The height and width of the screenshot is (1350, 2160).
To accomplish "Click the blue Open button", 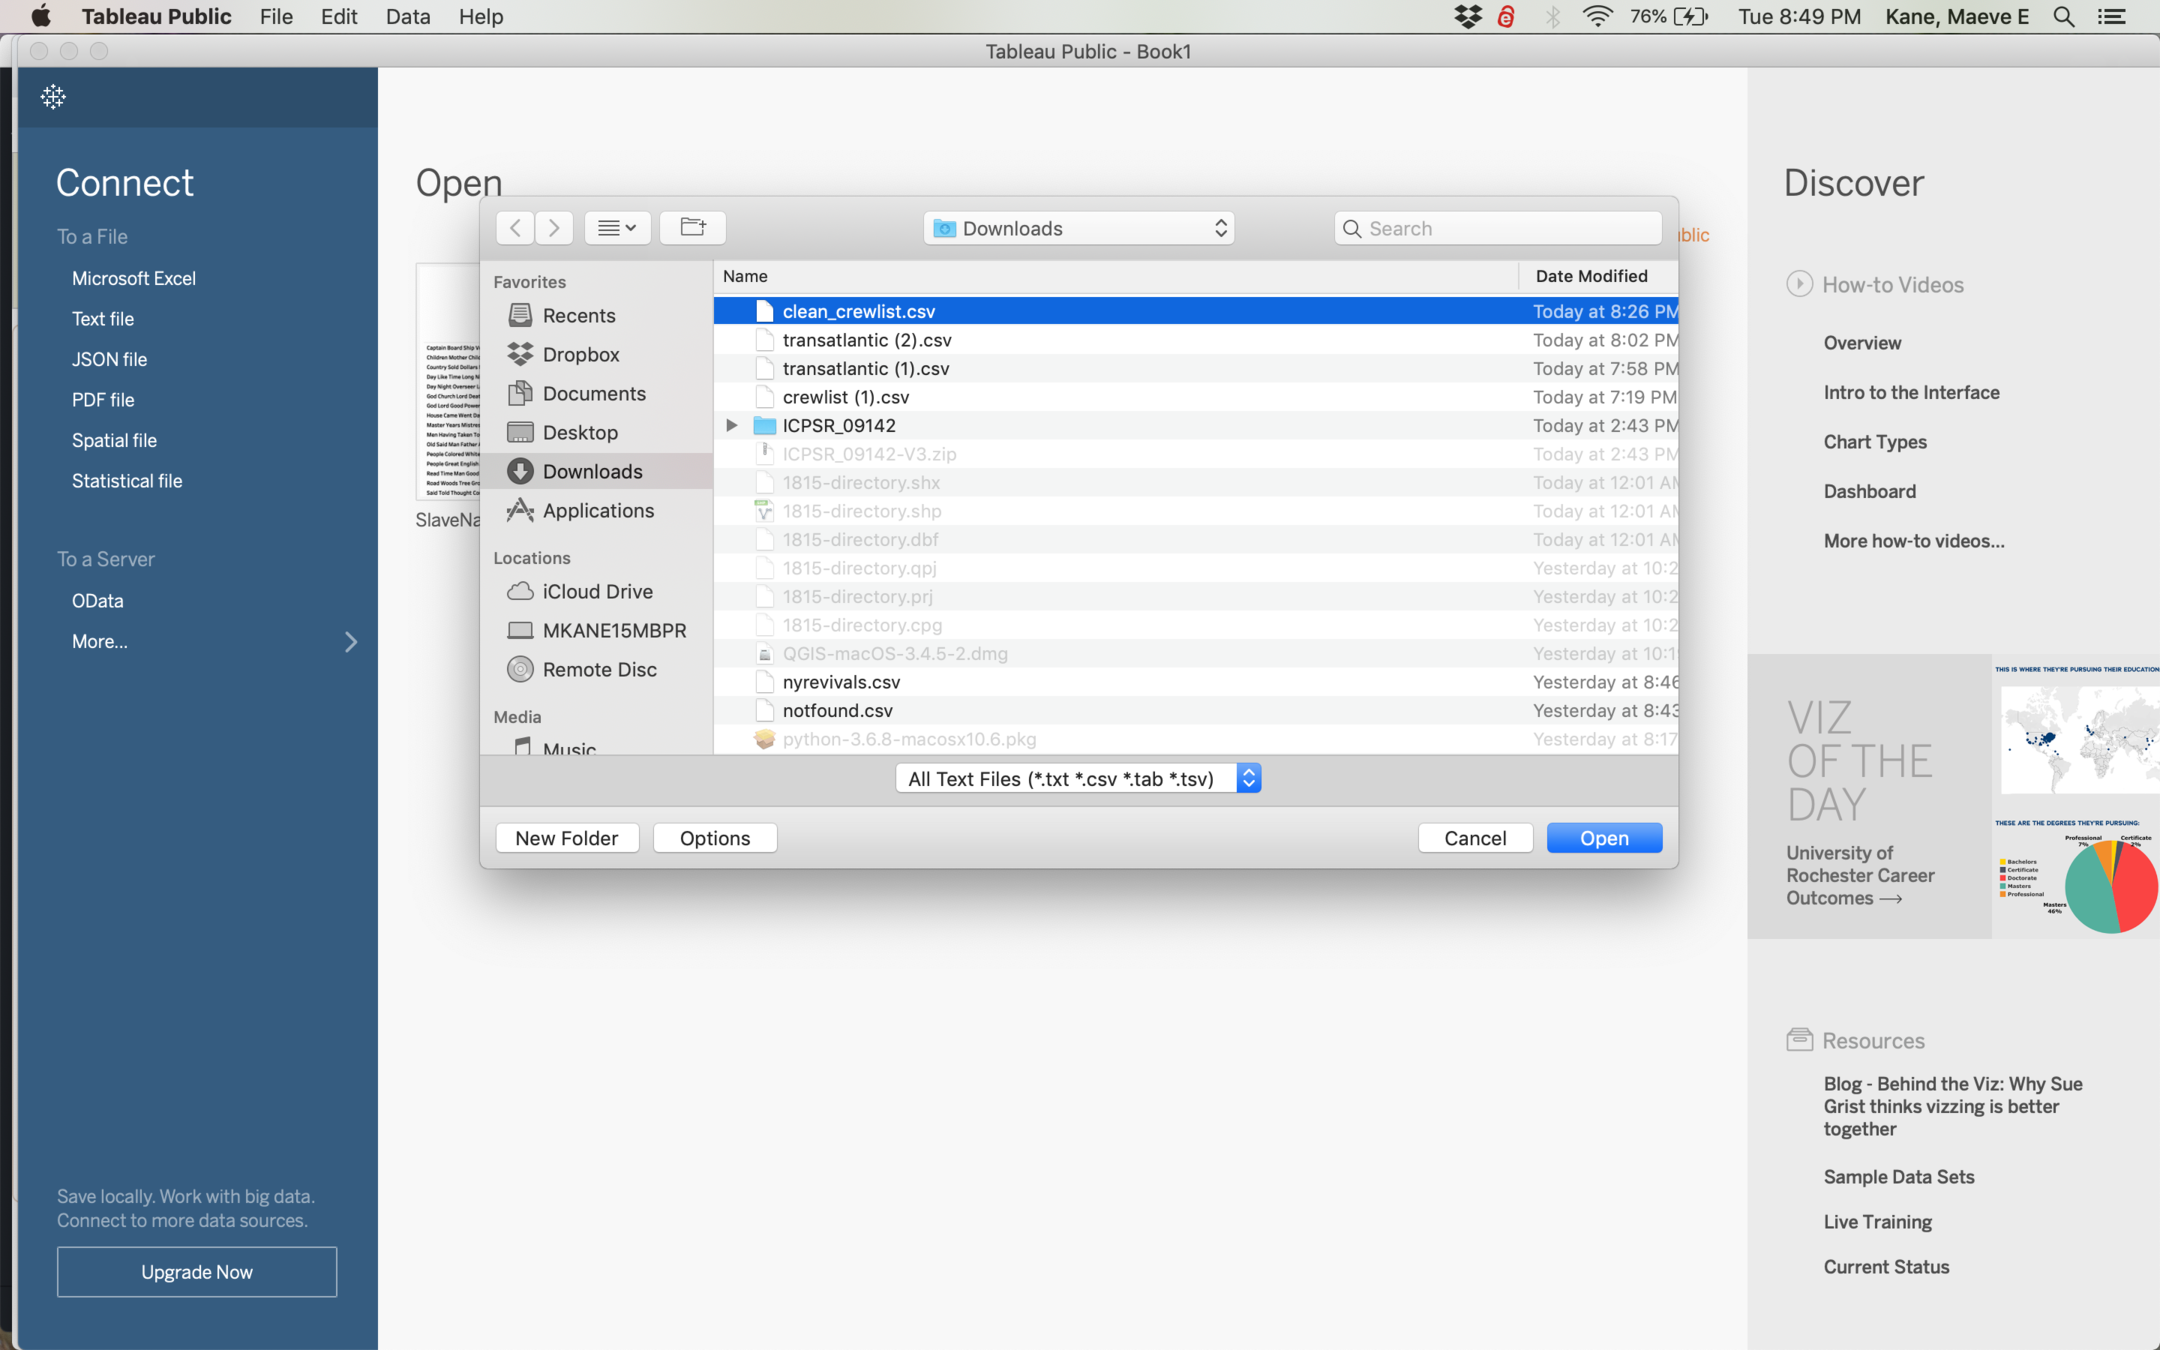I will 1604,838.
